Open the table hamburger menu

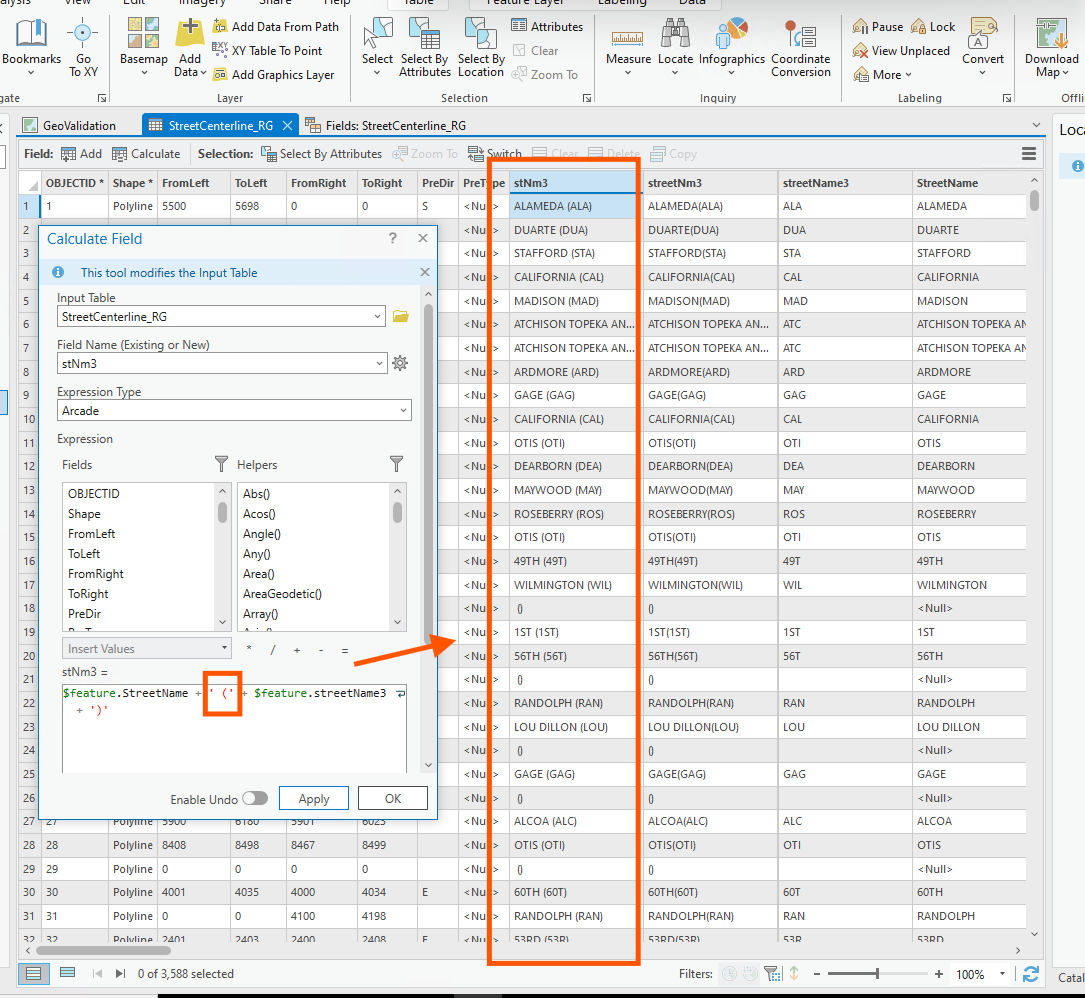click(x=1029, y=154)
